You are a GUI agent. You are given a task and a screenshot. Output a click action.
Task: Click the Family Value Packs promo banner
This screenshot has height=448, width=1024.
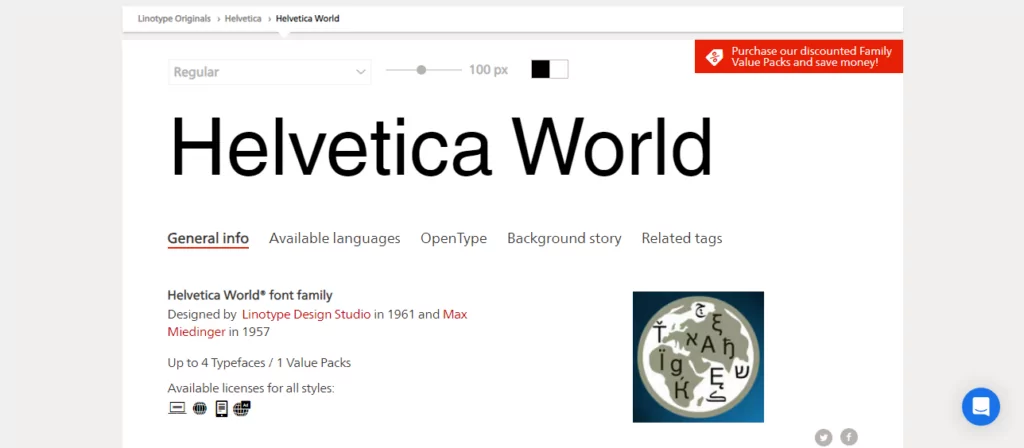click(799, 57)
